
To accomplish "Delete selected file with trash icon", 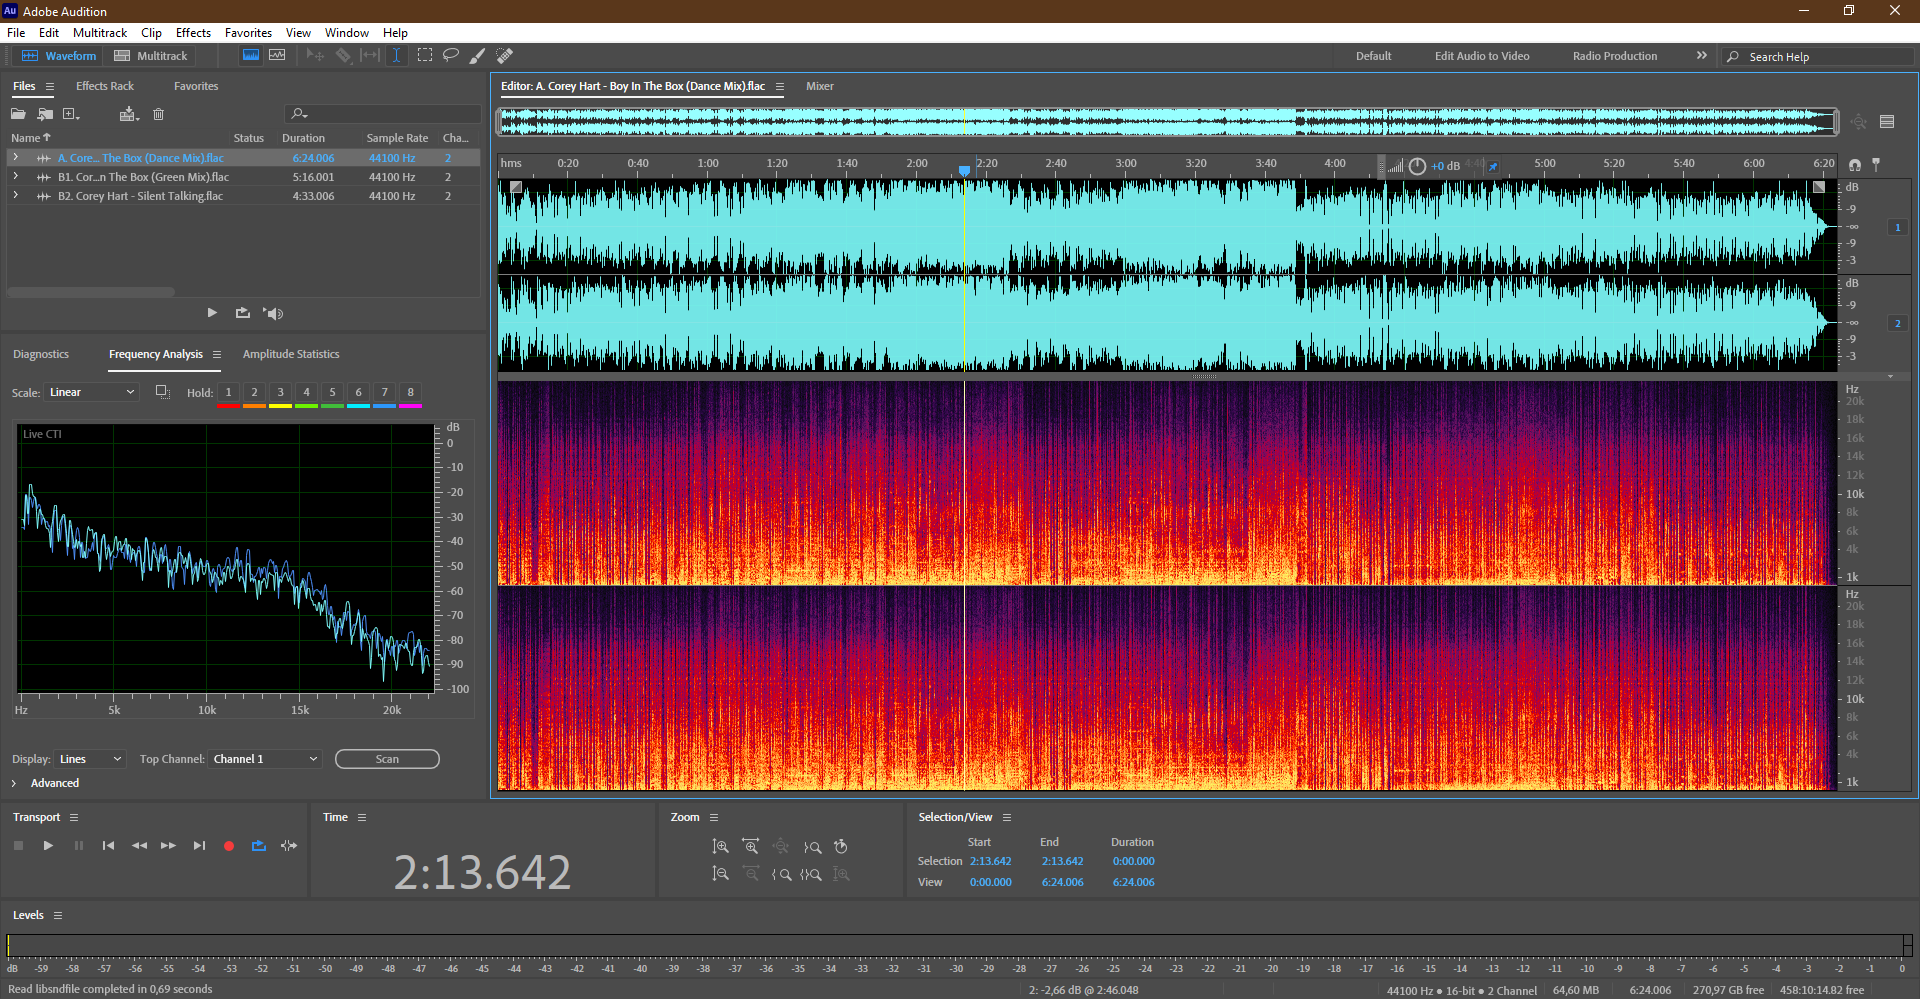I will pyautogui.click(x=158, y=114).
